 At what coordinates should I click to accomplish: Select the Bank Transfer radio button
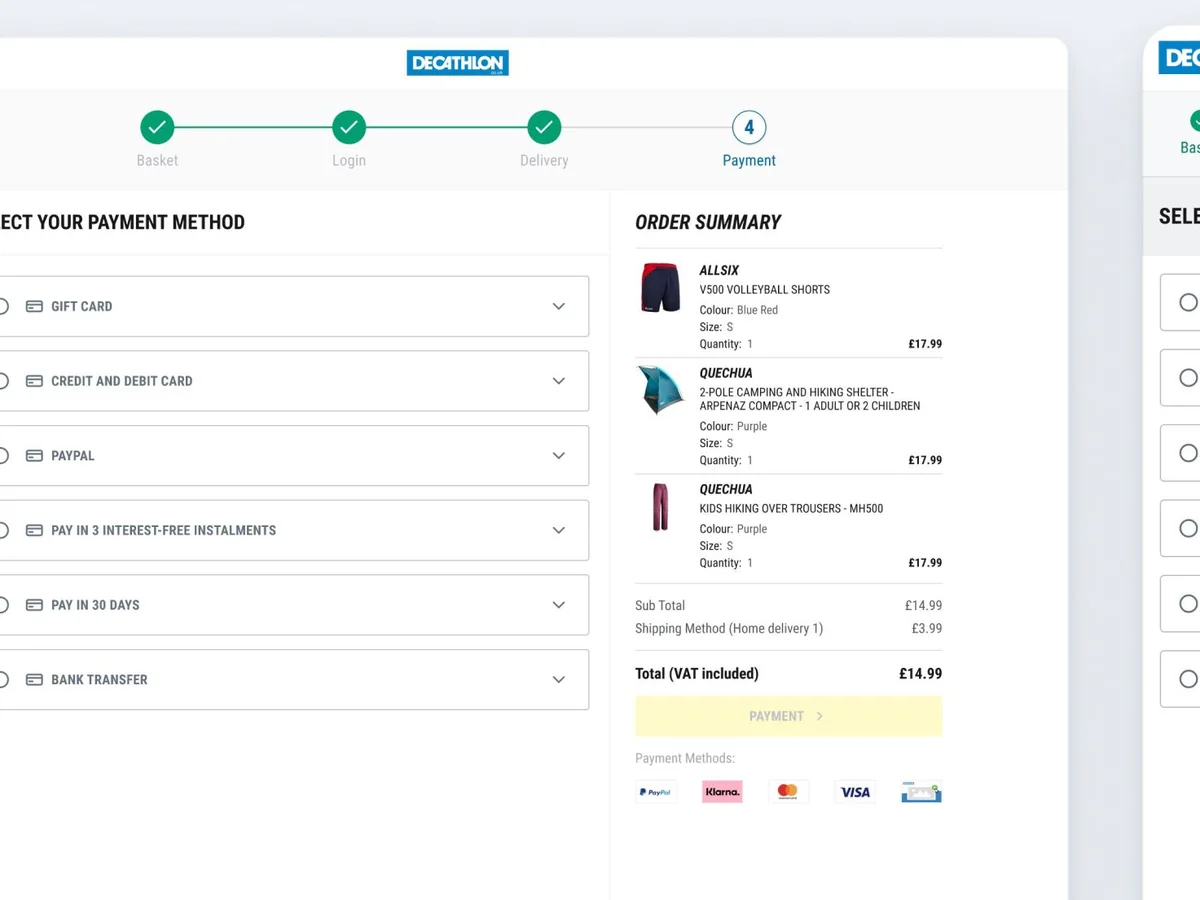pos(2,680)
